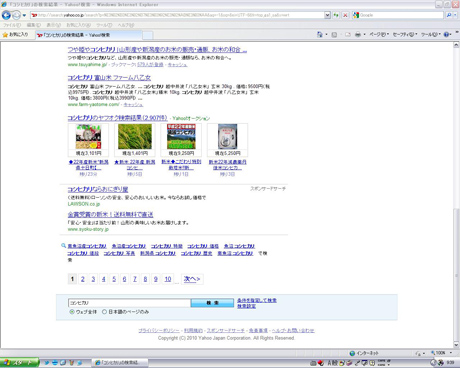Viewport: 460px width, 368px height.
Task: Refresh the page using the green arrows icon
Action: point(336,15)
